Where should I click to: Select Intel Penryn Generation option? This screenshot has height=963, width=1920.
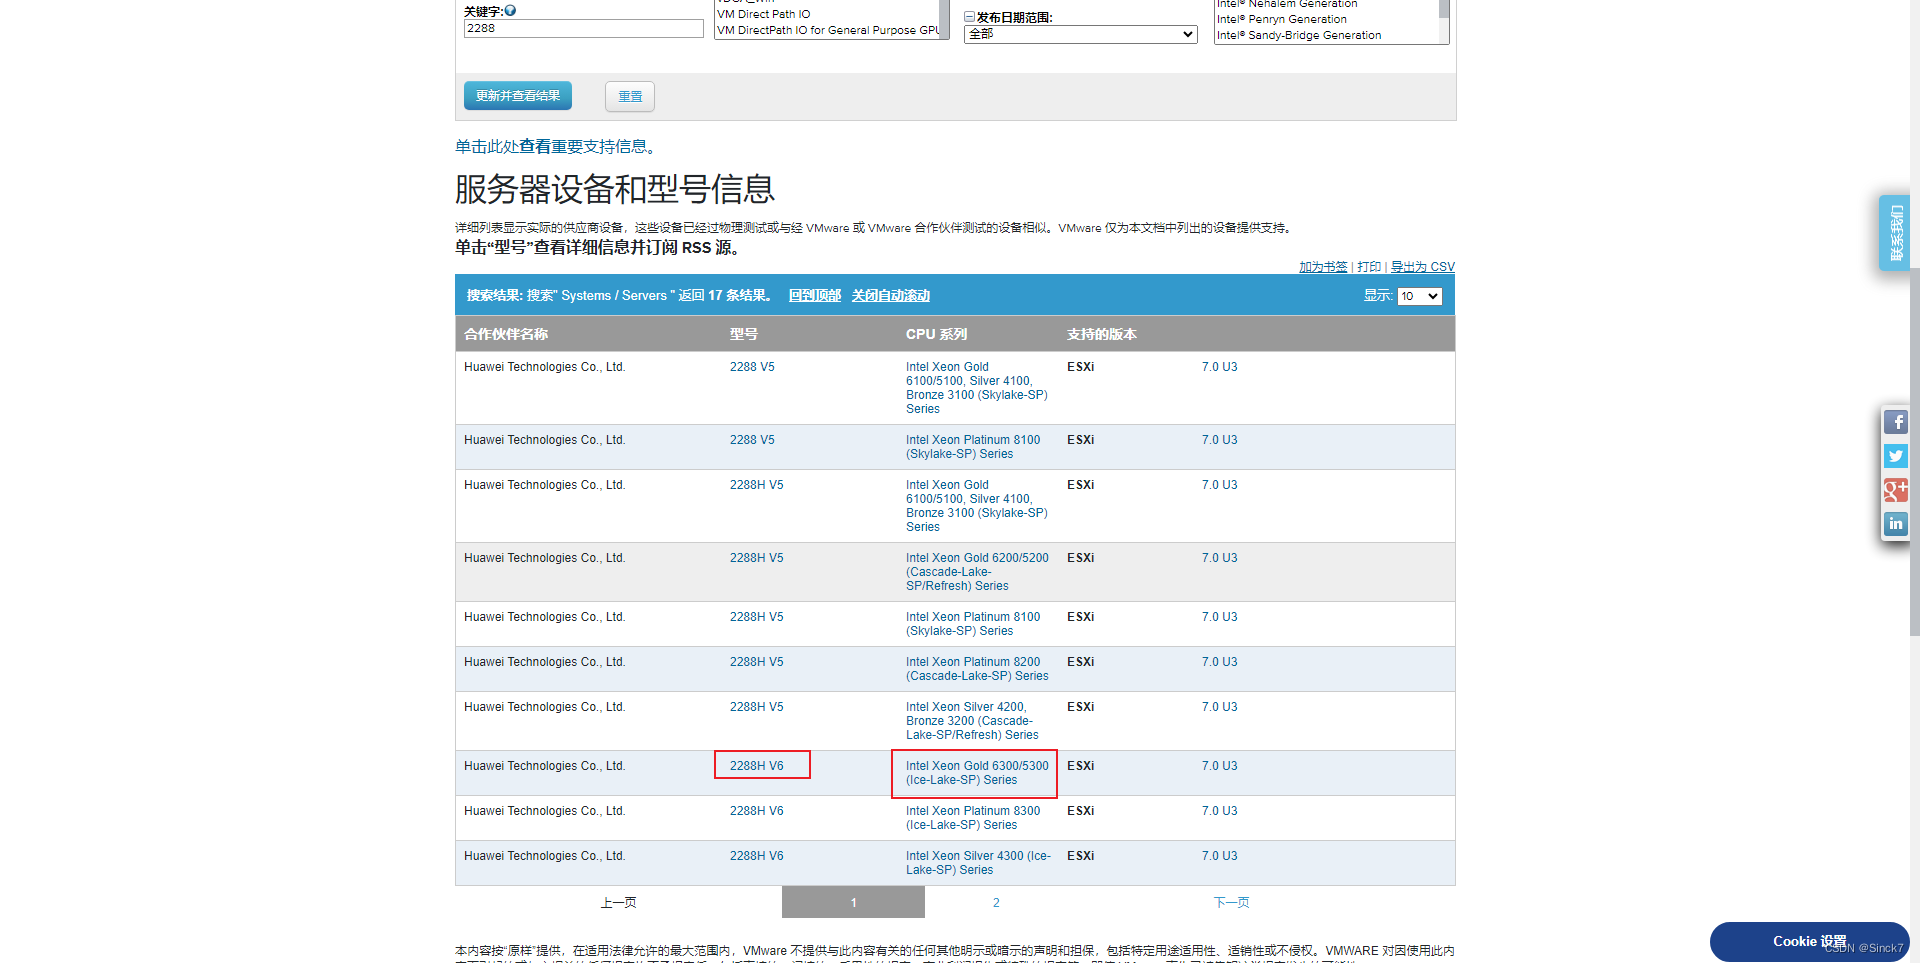(1282, 19)
